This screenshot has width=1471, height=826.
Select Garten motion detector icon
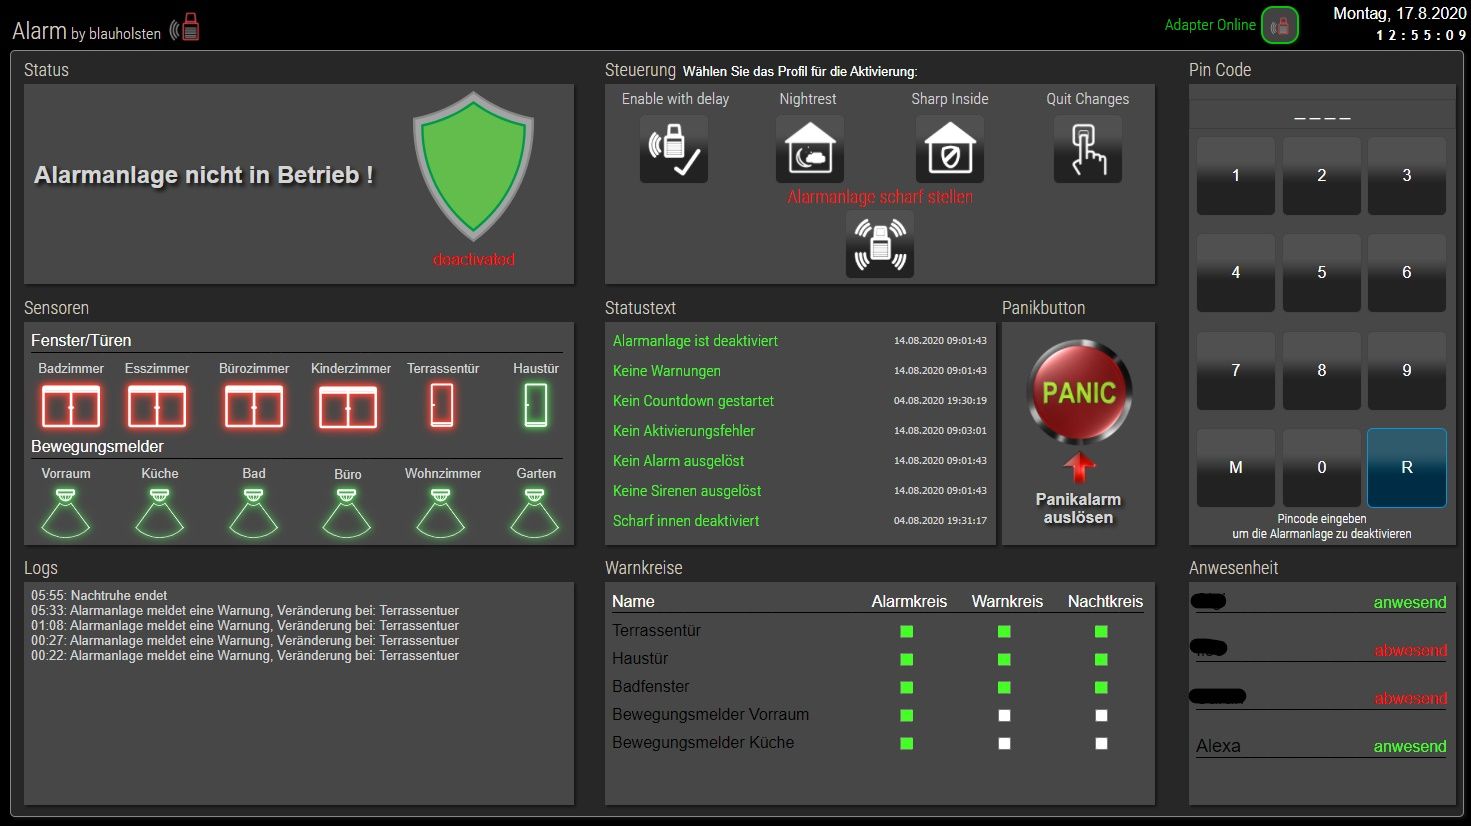[535, 513]
